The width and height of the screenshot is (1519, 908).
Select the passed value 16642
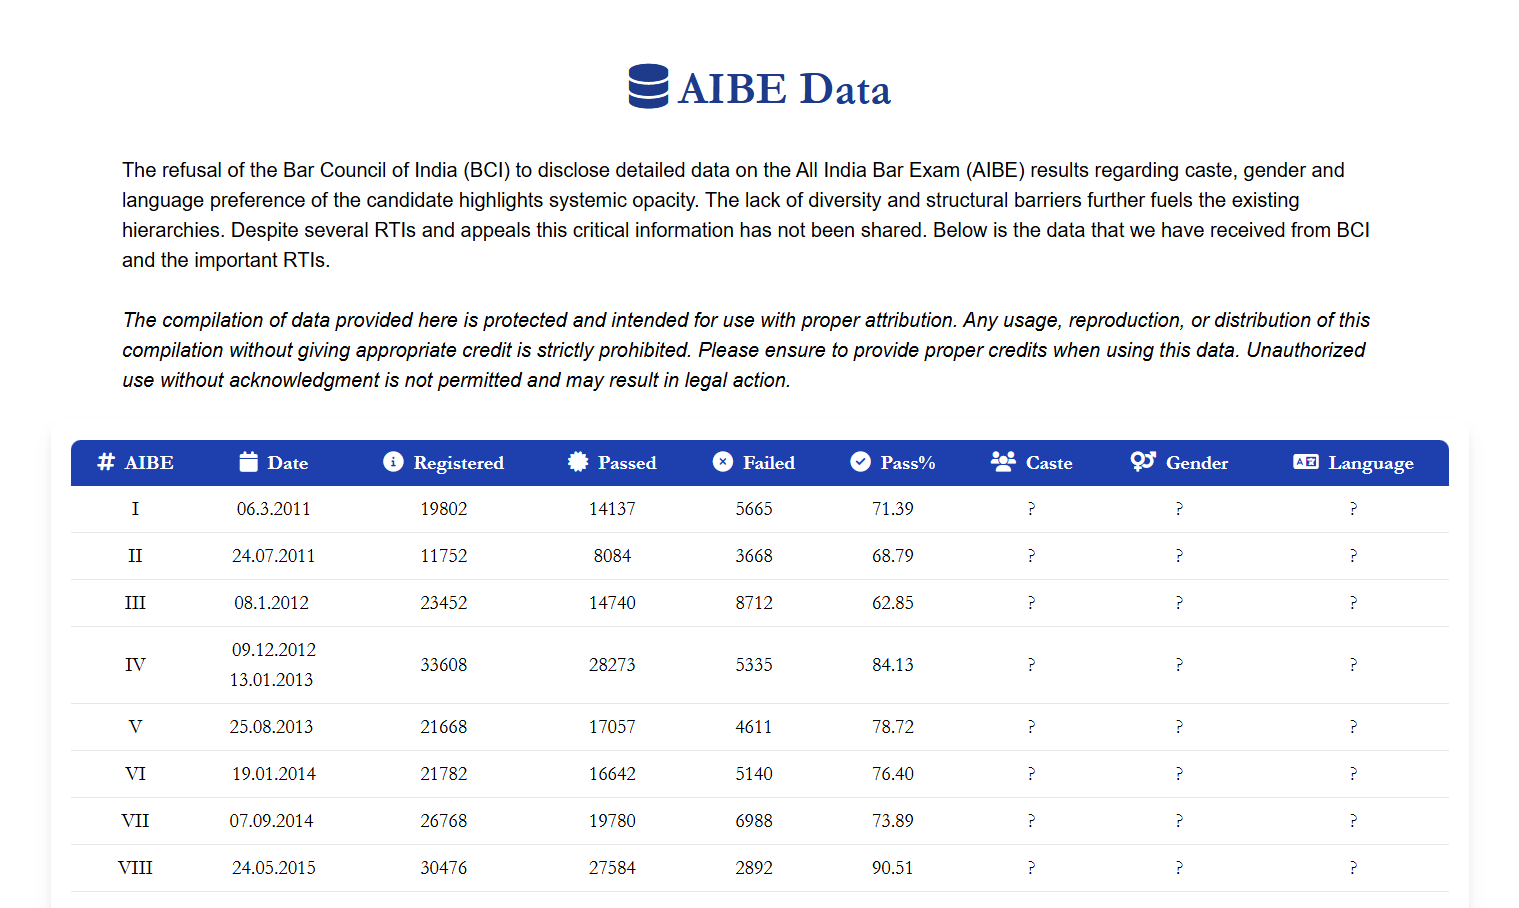[x=612, y=774]
